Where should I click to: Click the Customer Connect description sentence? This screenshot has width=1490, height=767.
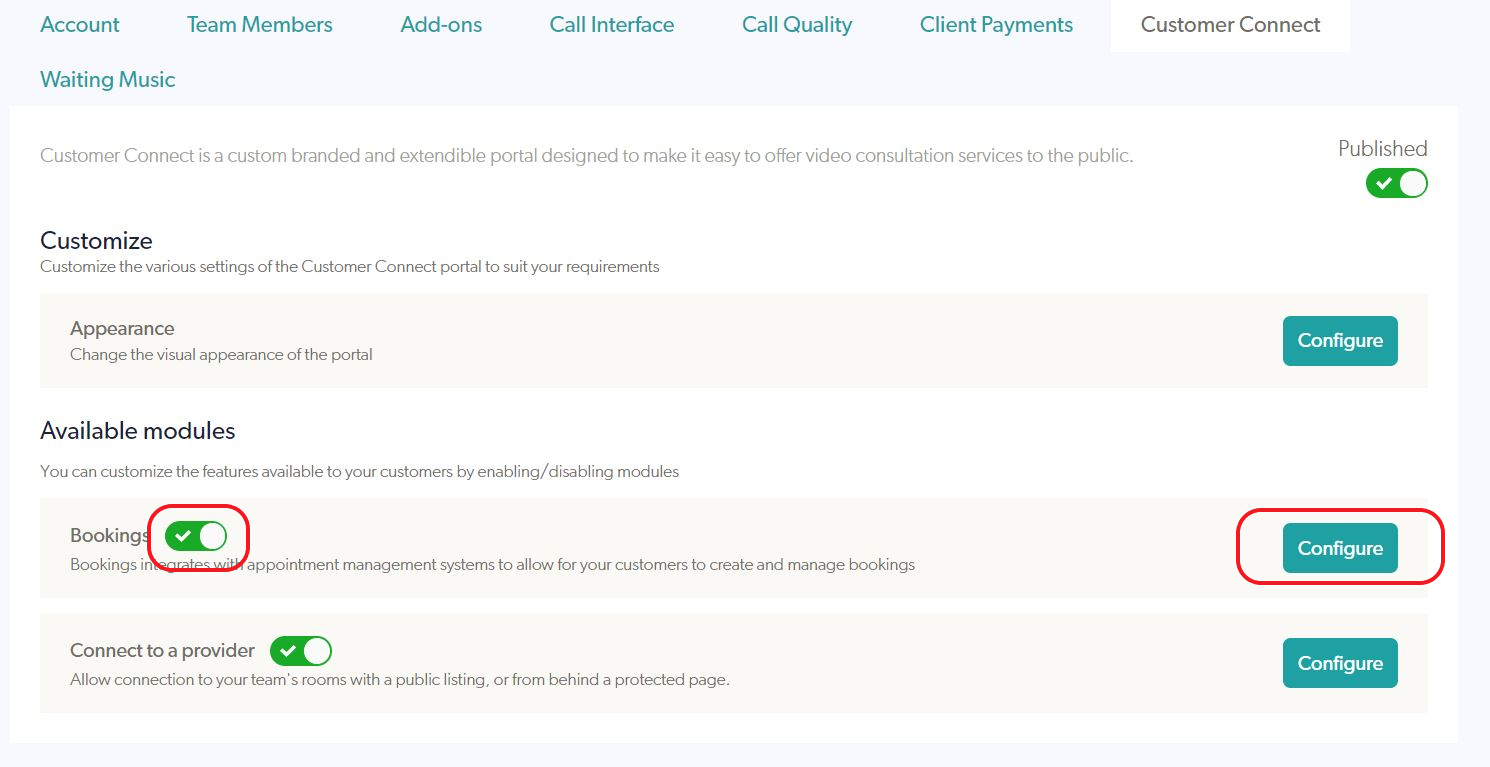pos(587,156)
